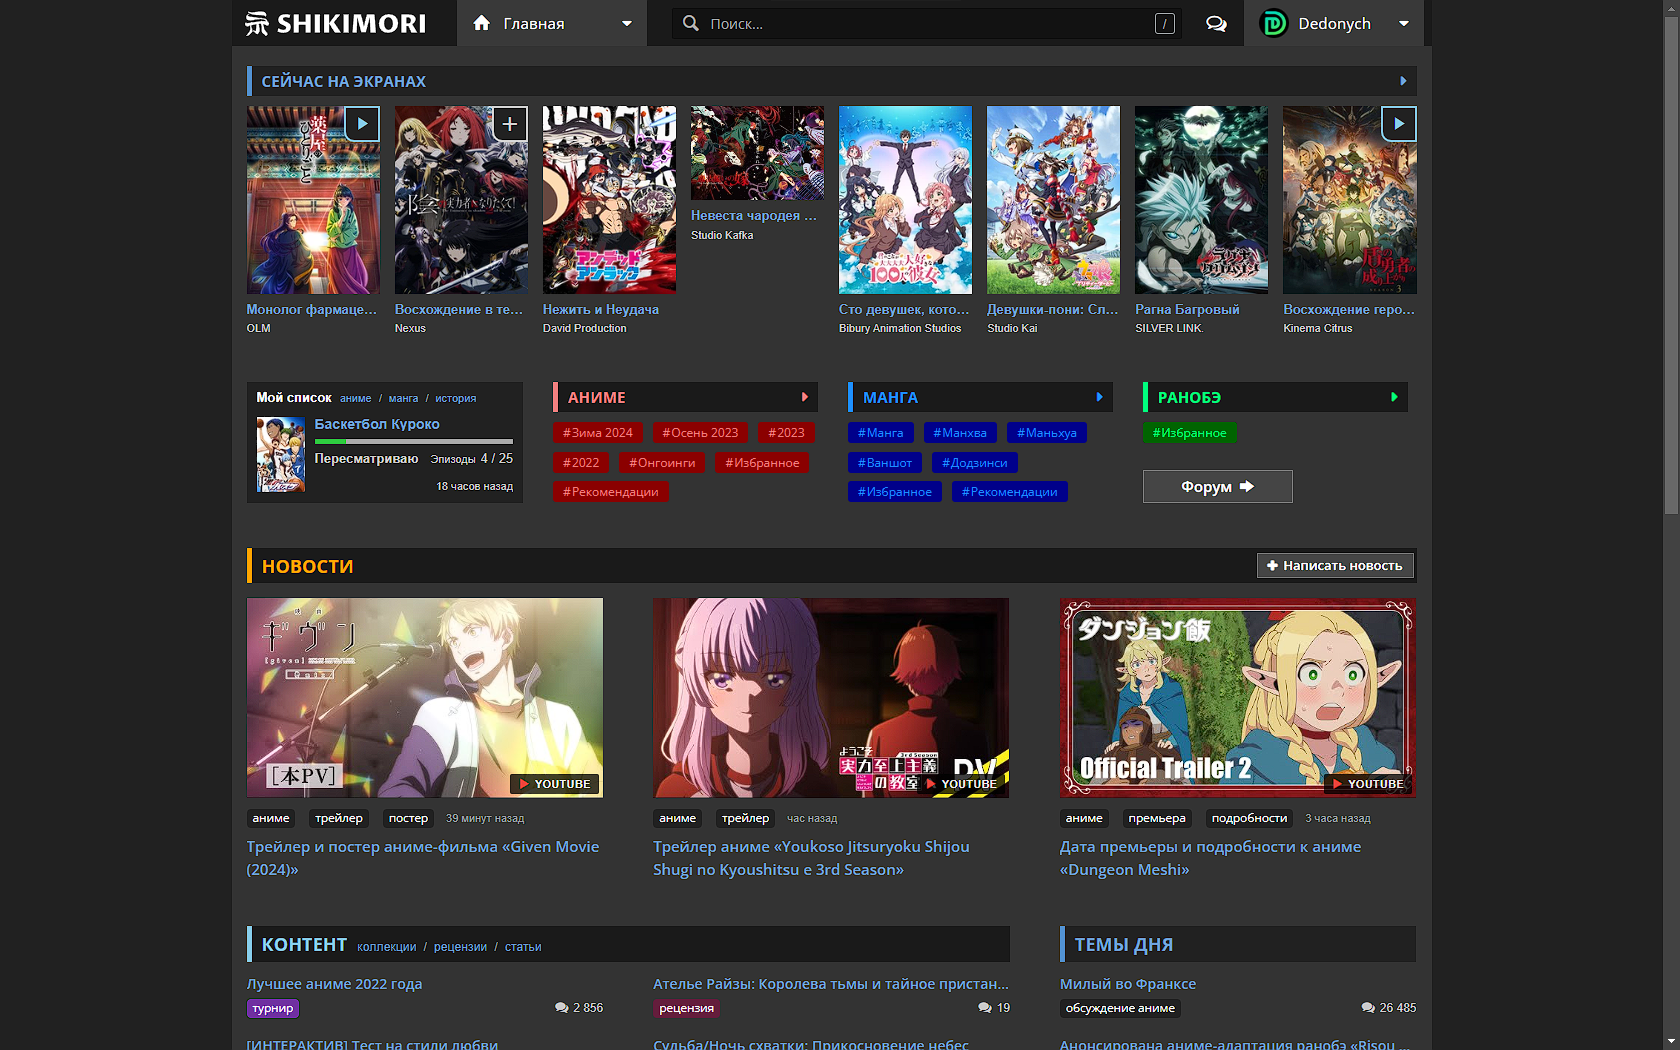Click comments icon showing 19

(985, 1008)
